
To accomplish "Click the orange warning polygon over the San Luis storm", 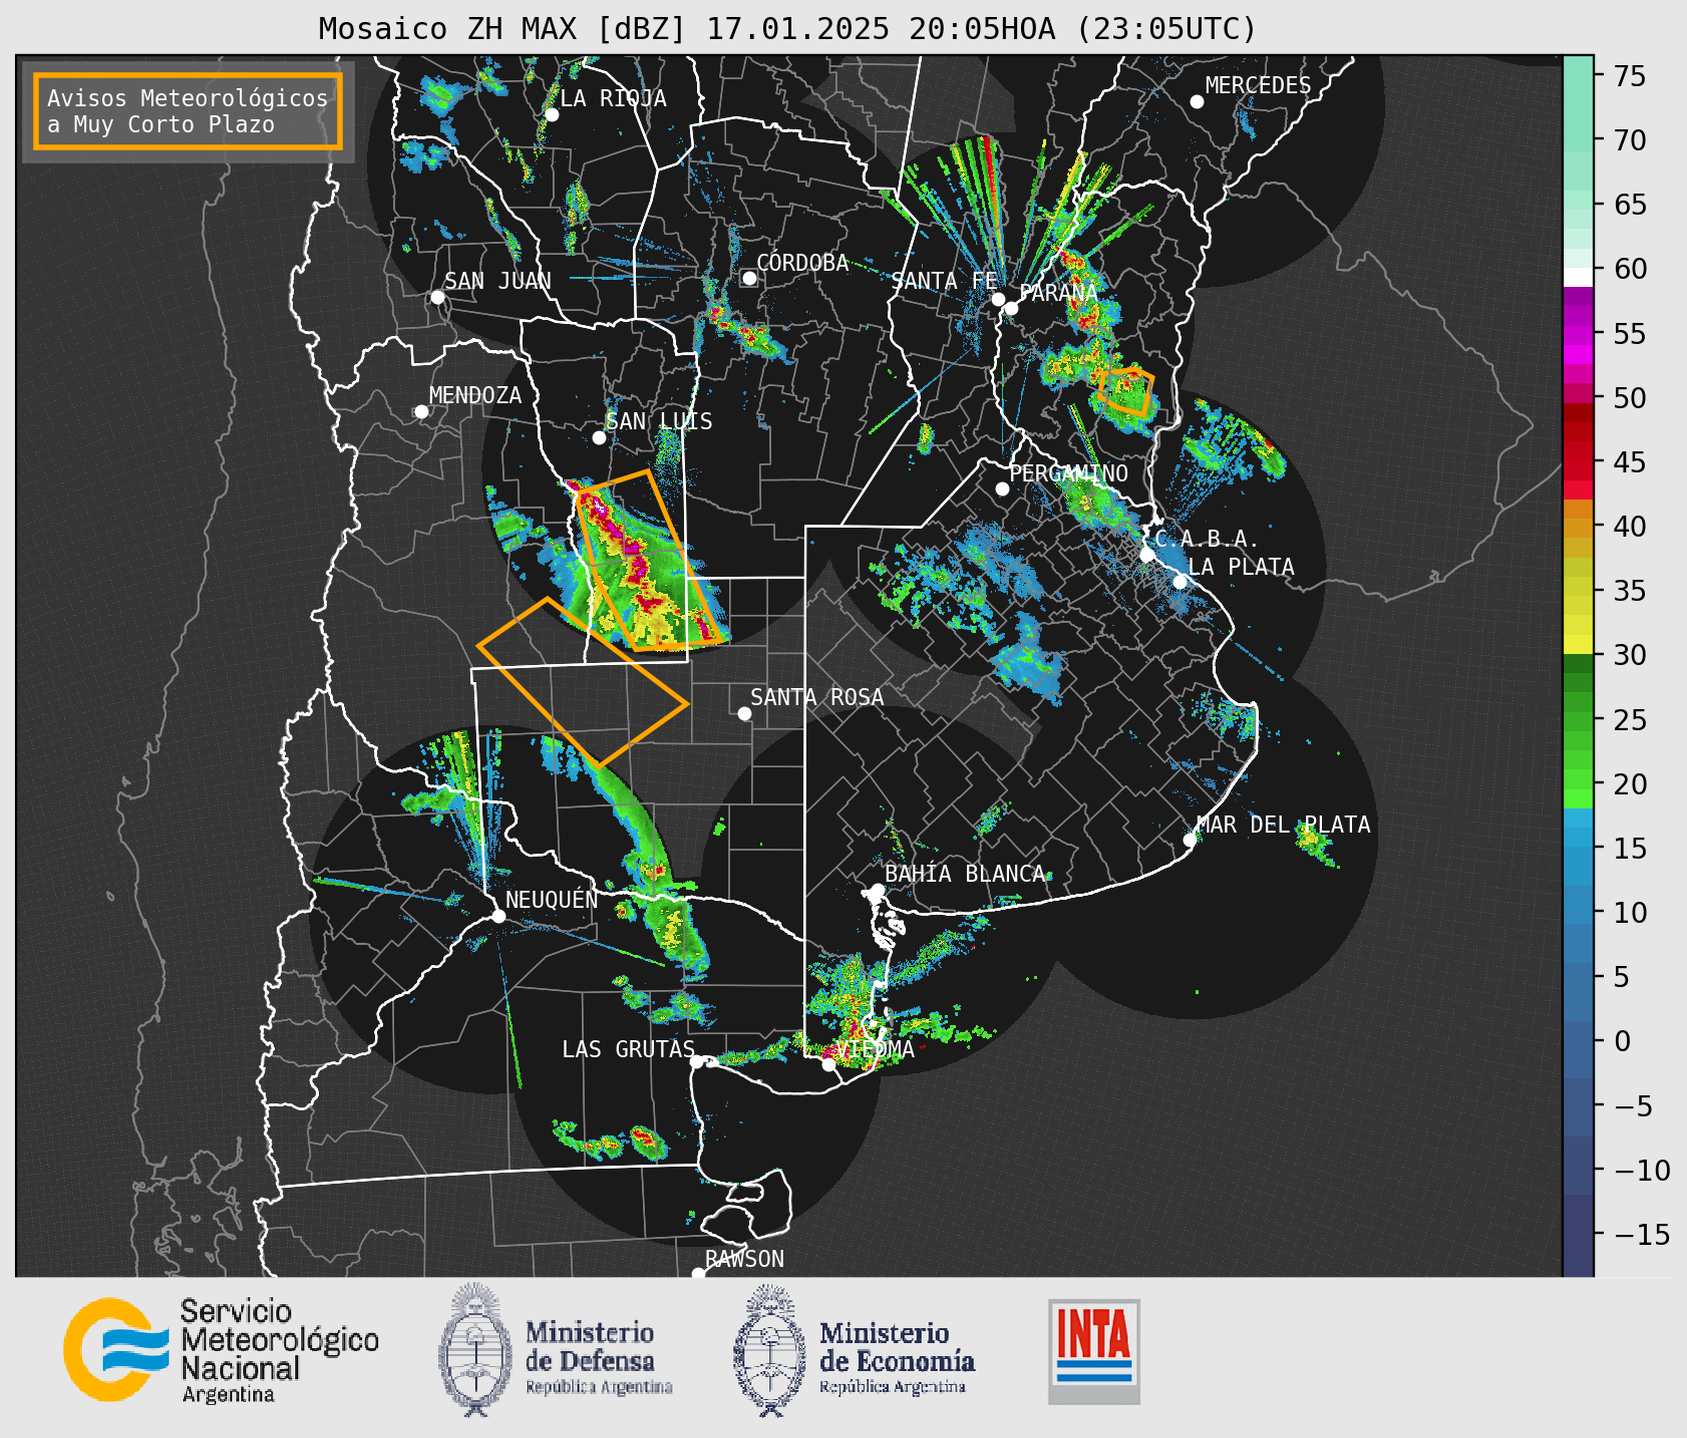I will click(x=651, y=560).
